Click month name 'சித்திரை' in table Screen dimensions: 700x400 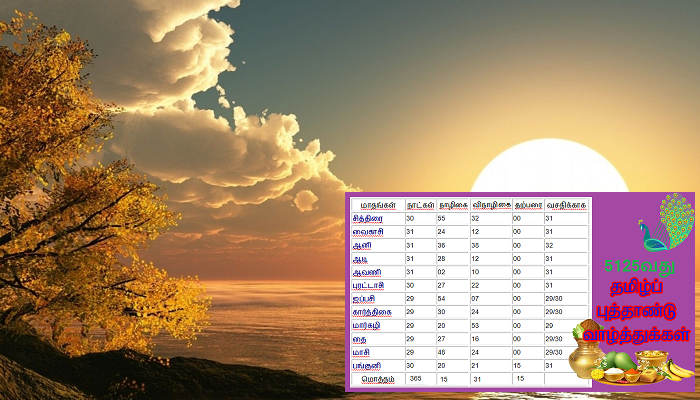[x=367, y=219]
